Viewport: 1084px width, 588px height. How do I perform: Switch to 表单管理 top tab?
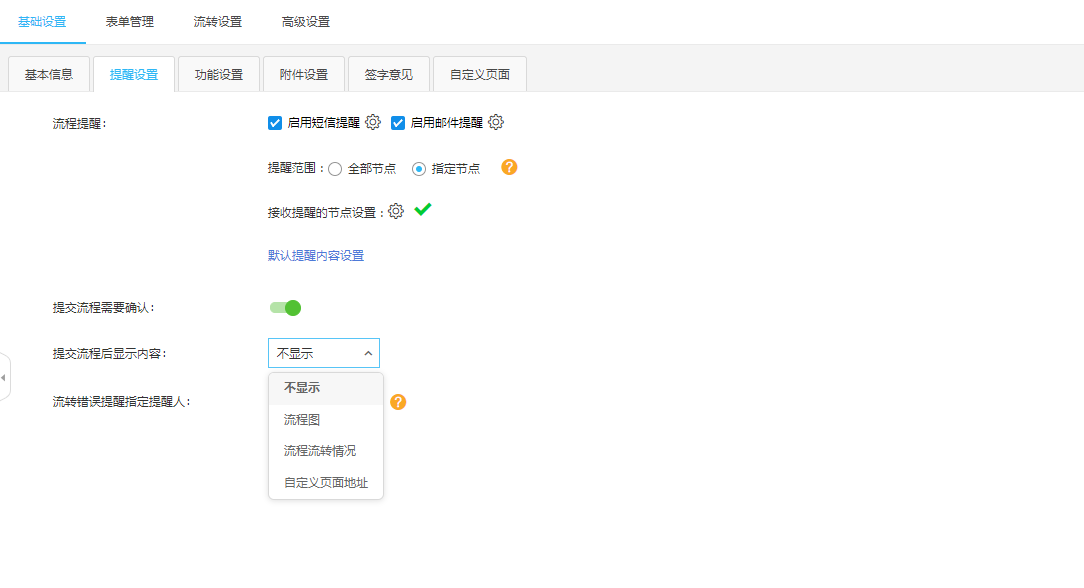click(x=130, y=22)
